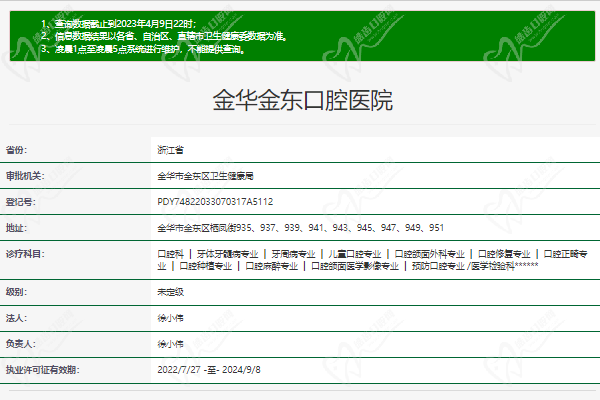
Task: Click the 金华金东口腔医院 page title
Action: tap(302, 100)
